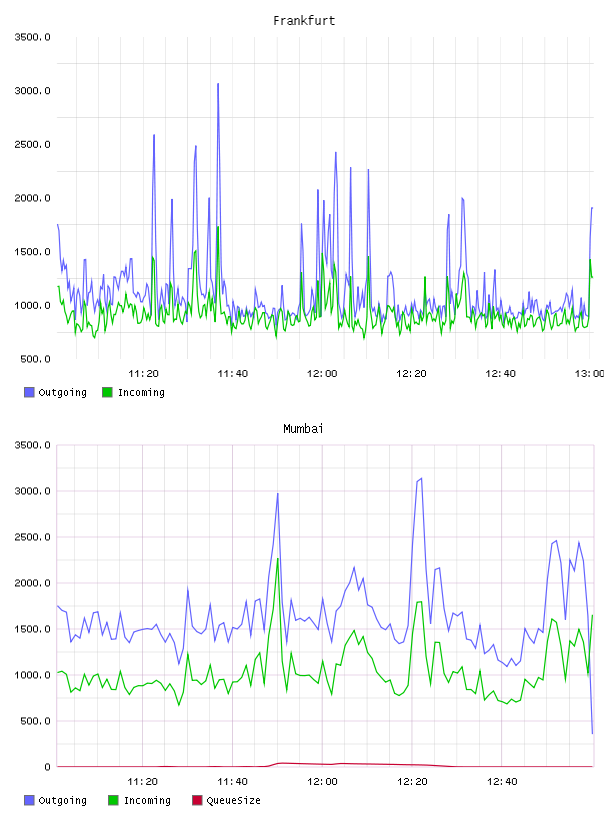
Task: Click the 1500.0 value on Frankfurt y-axis
Action: click(32, 252)
